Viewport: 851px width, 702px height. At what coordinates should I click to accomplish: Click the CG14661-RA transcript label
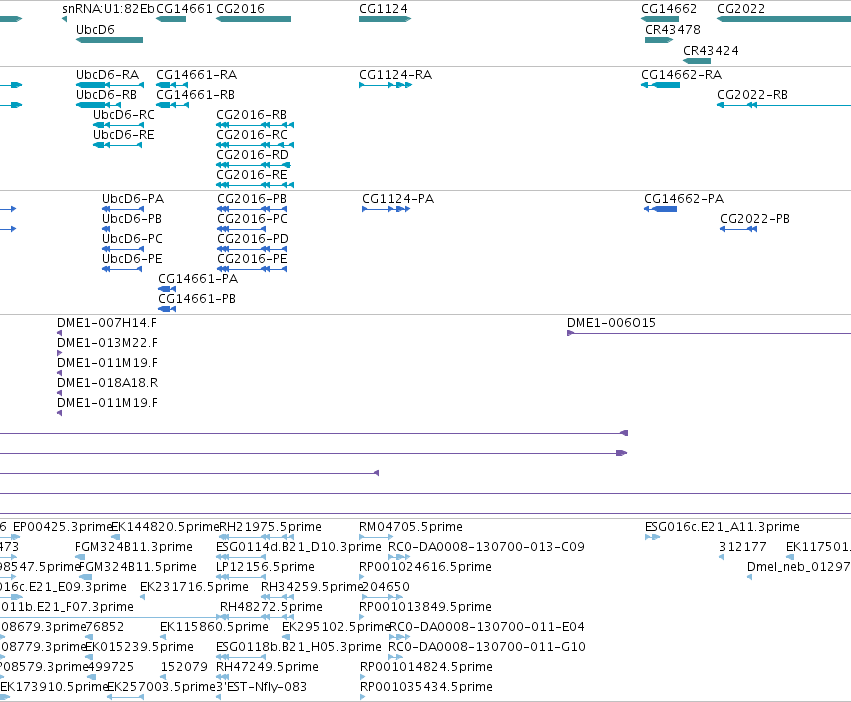(x=196, y=74)
